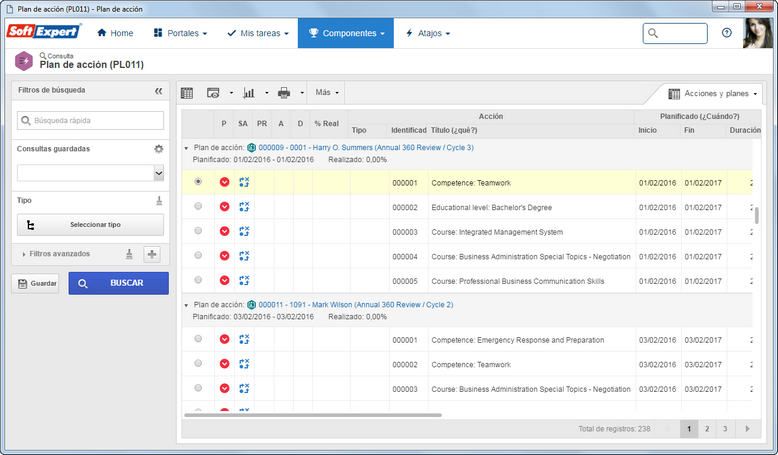The image size is (778, 455).
Task: Open the Acciones y planes view dropdown
Action: click(x=713, y=94)
